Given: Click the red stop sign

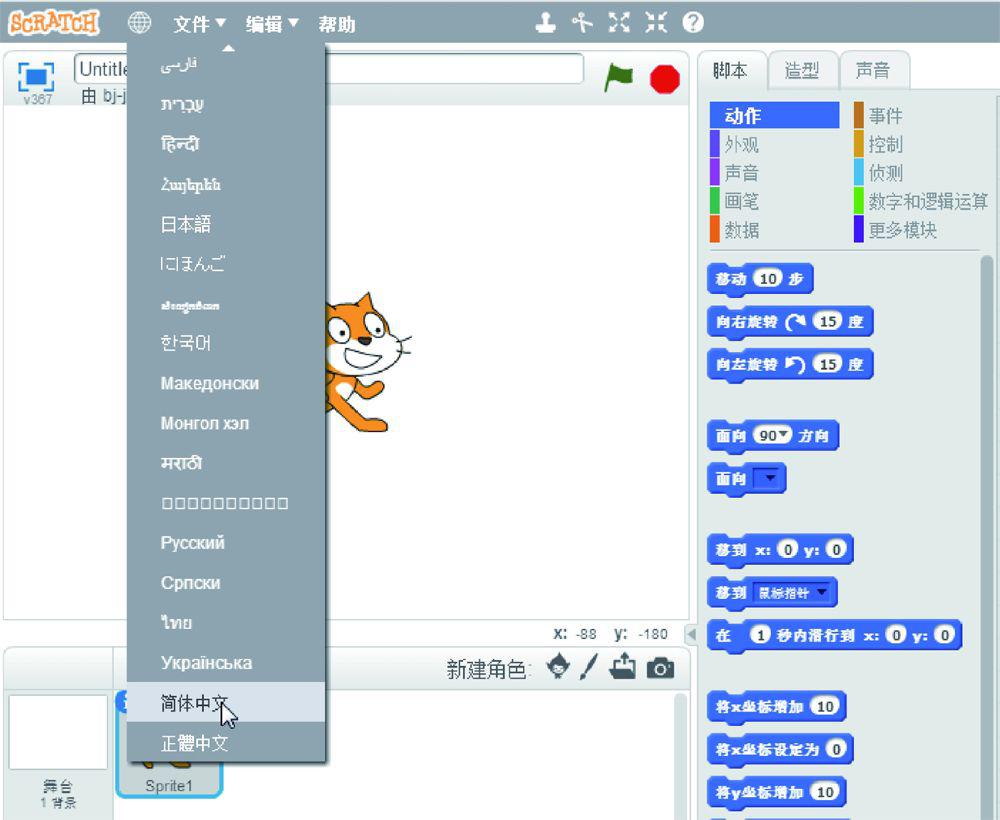Looking at the screenshot, I should (665, 79).
